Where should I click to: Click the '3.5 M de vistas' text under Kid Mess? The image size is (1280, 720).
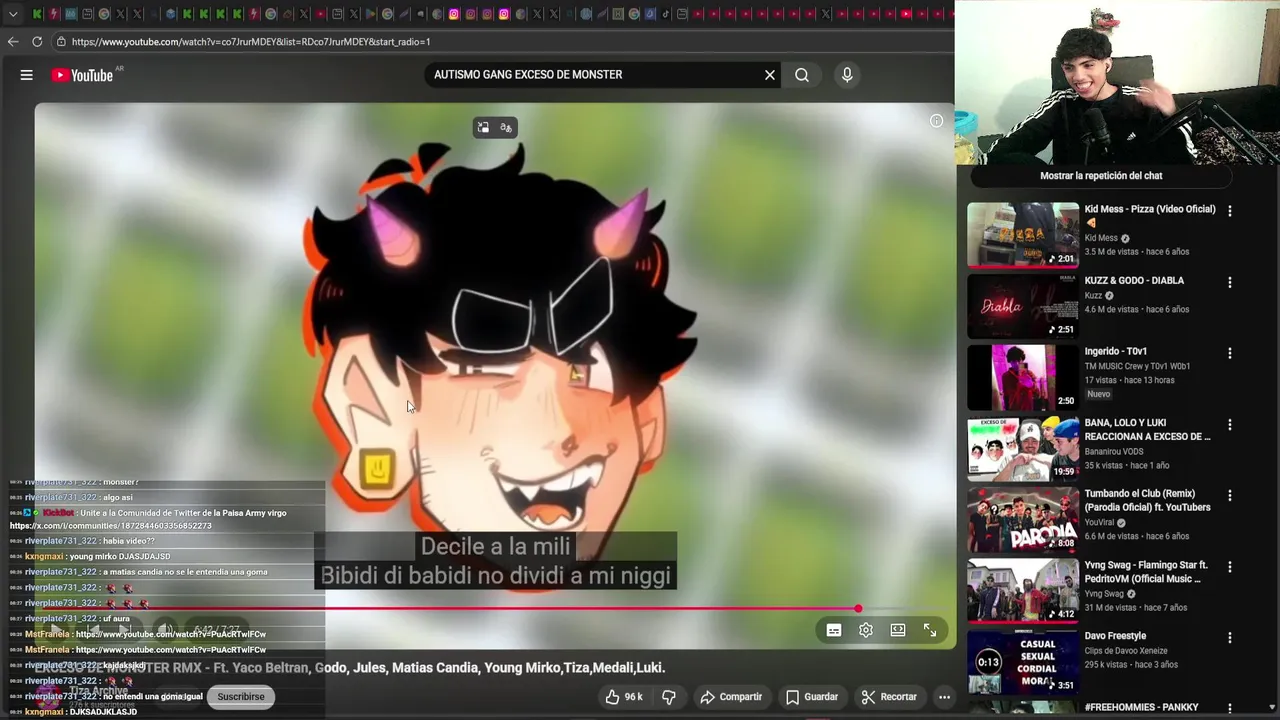click(1112, 252)
